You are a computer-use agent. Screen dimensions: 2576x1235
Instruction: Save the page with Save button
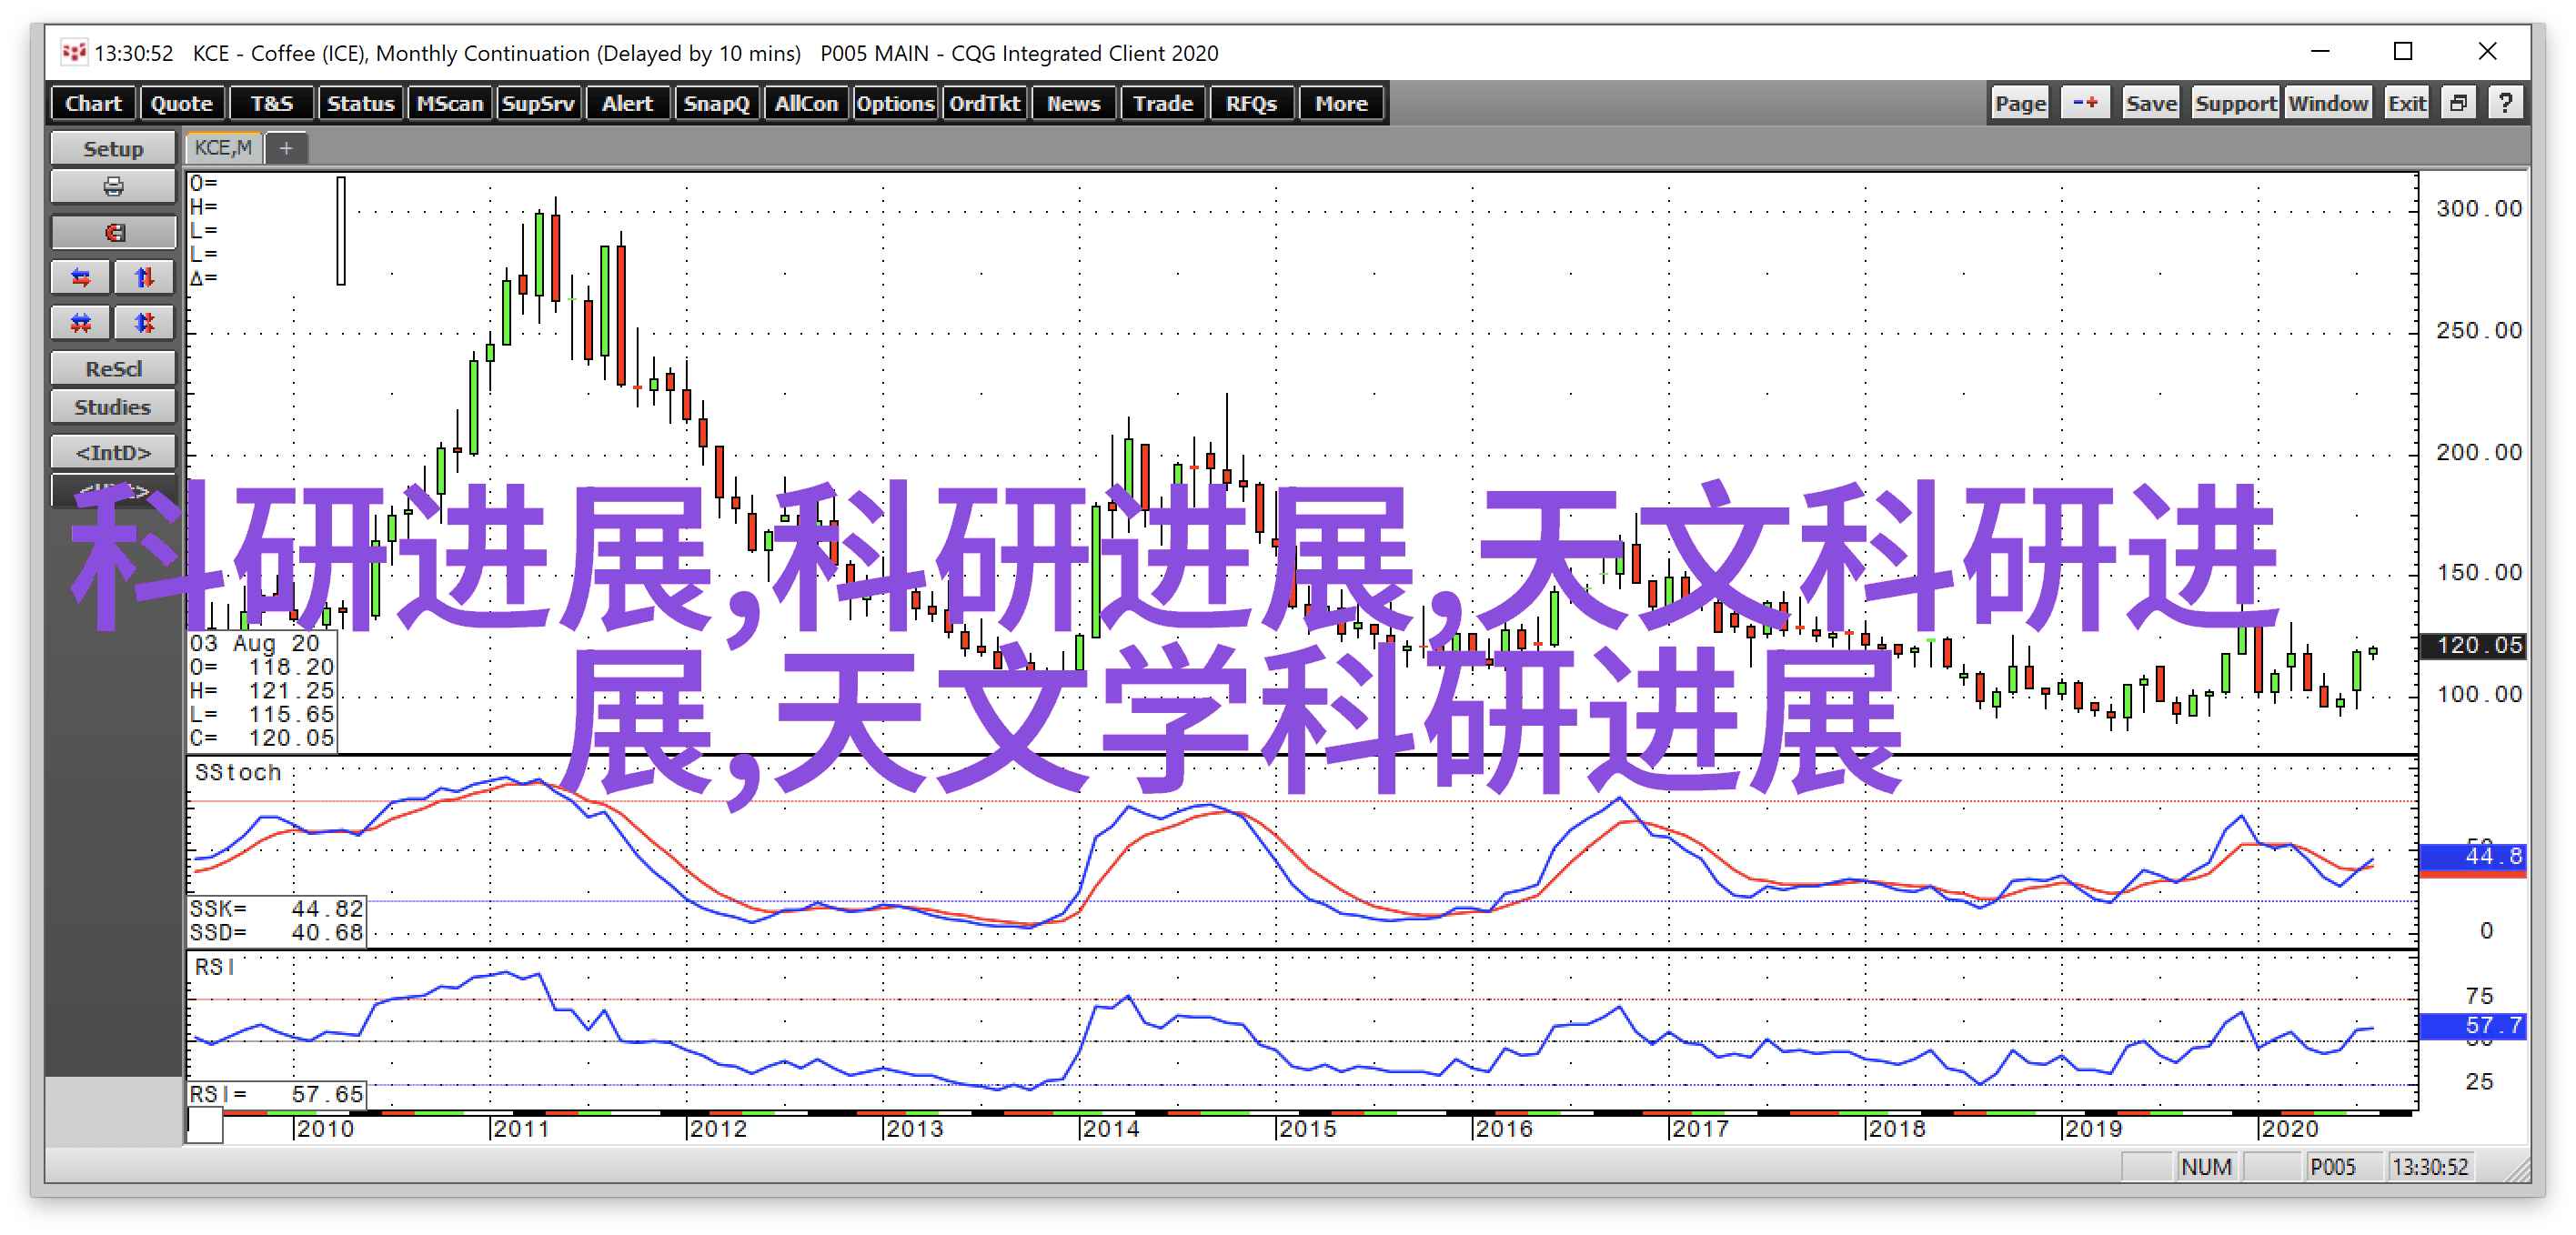coord(2151,103)
